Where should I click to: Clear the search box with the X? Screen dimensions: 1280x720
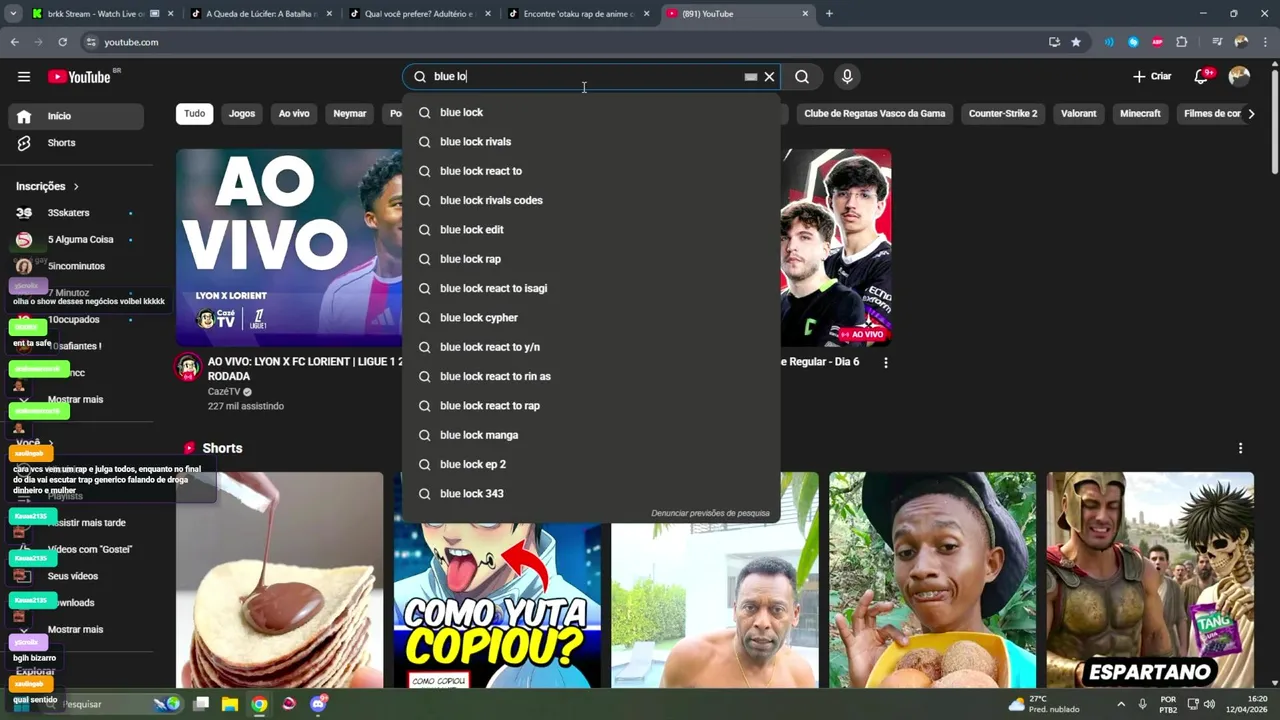pyautogui.click(x=769, y=77)
